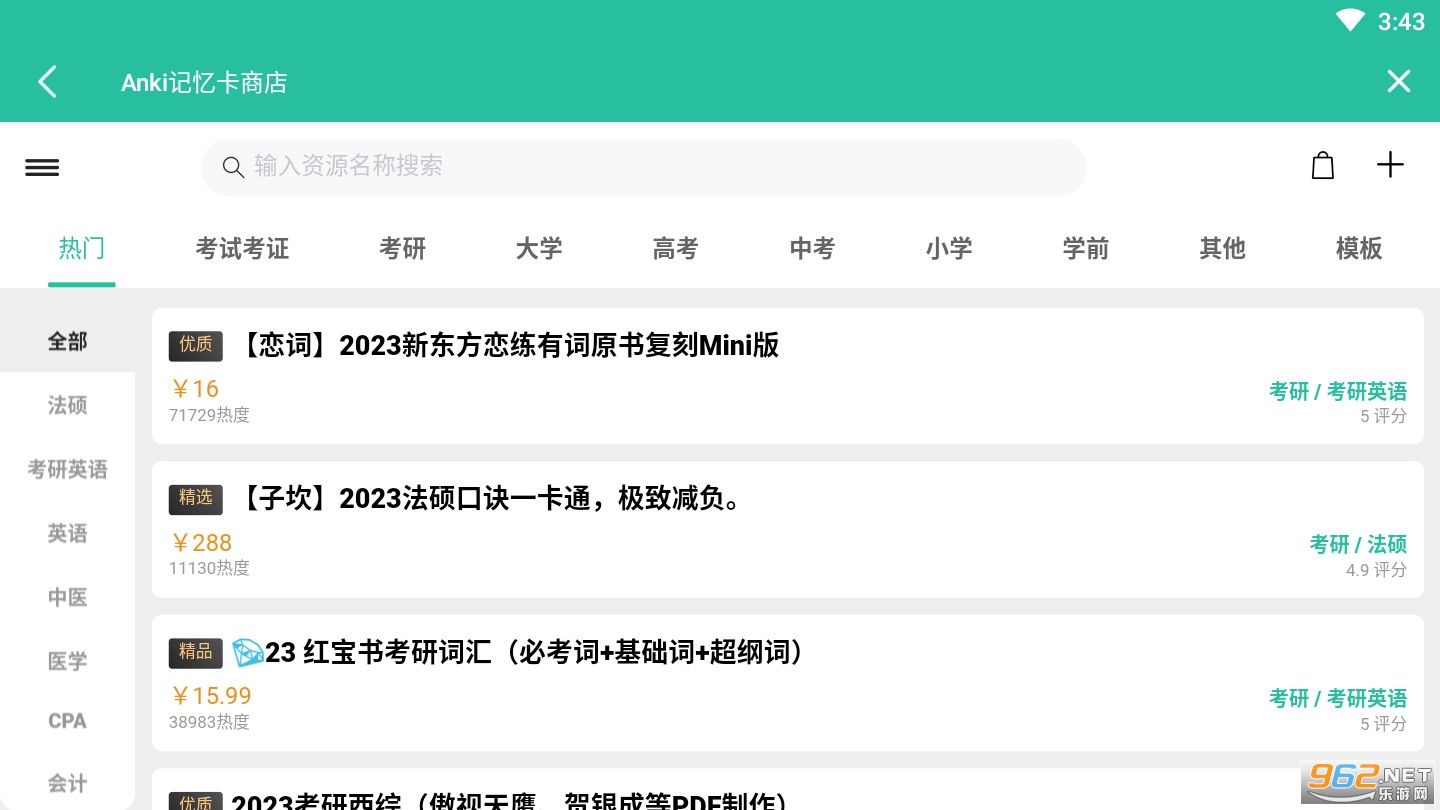Pick CPA from the sidebar list
This screenshot has height=810, width=1440.
[67, 721]
